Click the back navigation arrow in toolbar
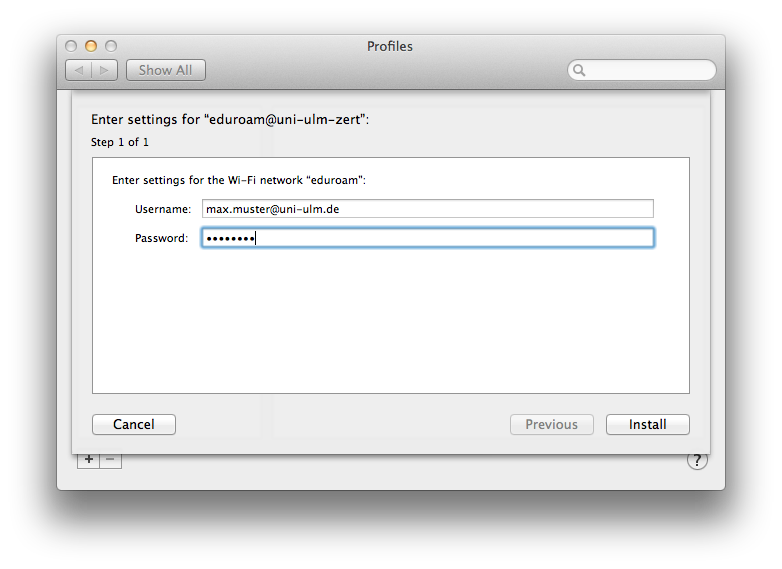This screenshot has height=569, width=782. click(x=79, y=70)
